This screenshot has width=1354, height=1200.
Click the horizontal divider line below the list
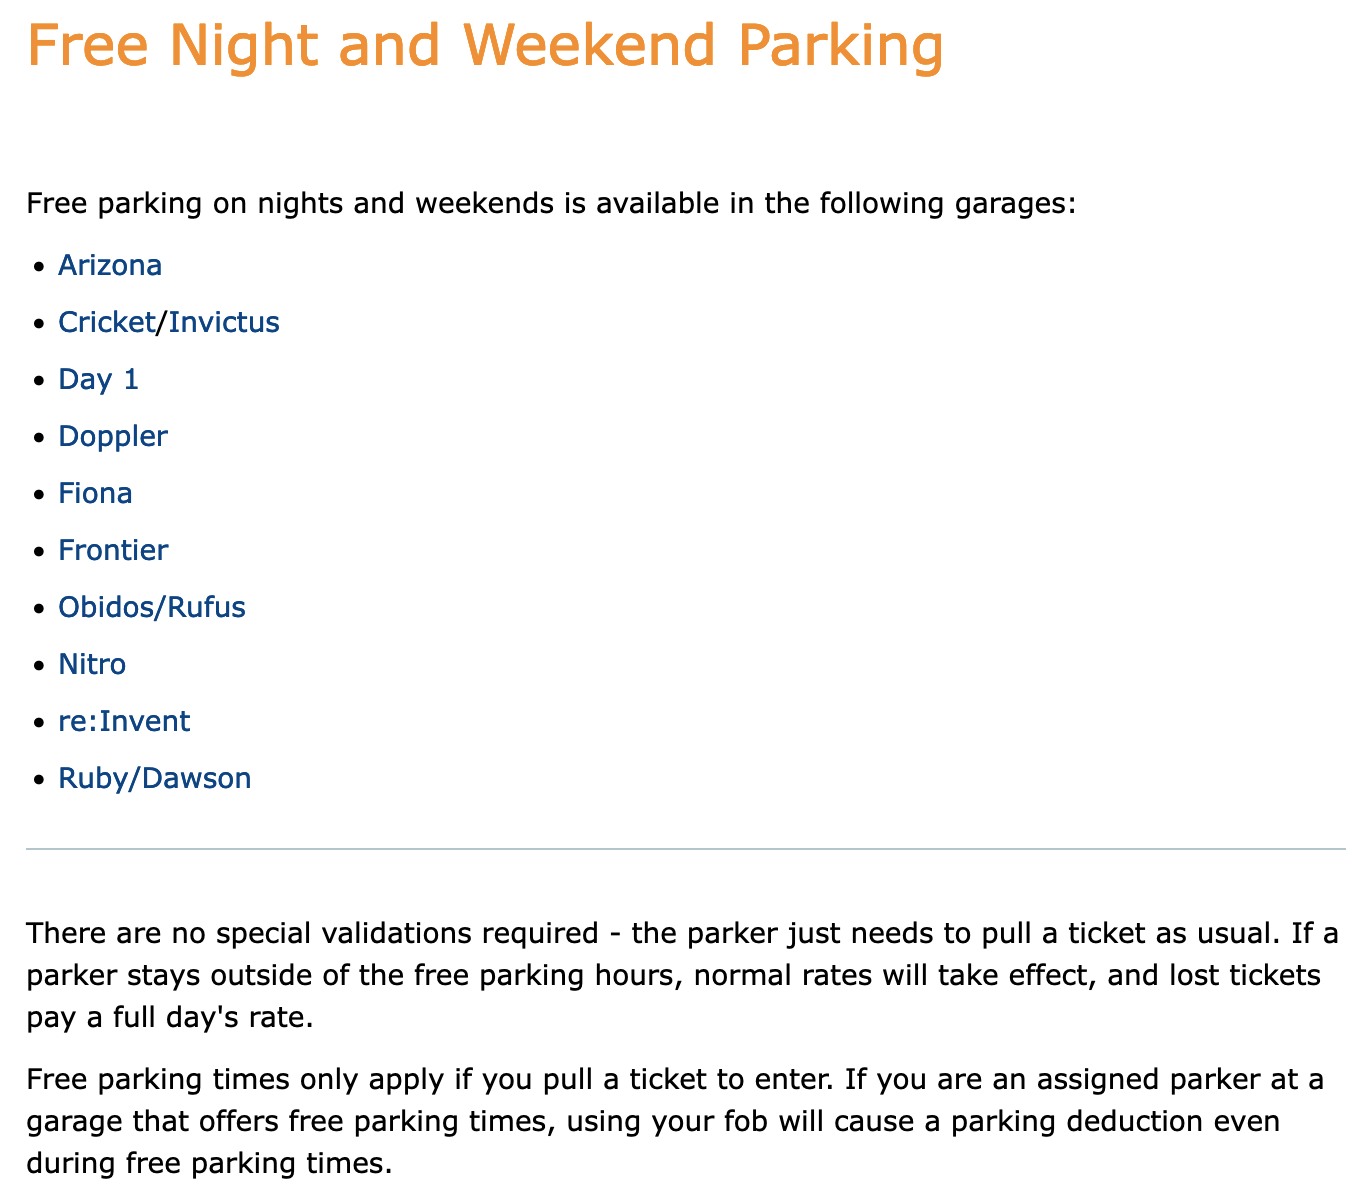(x=686, y=849)
